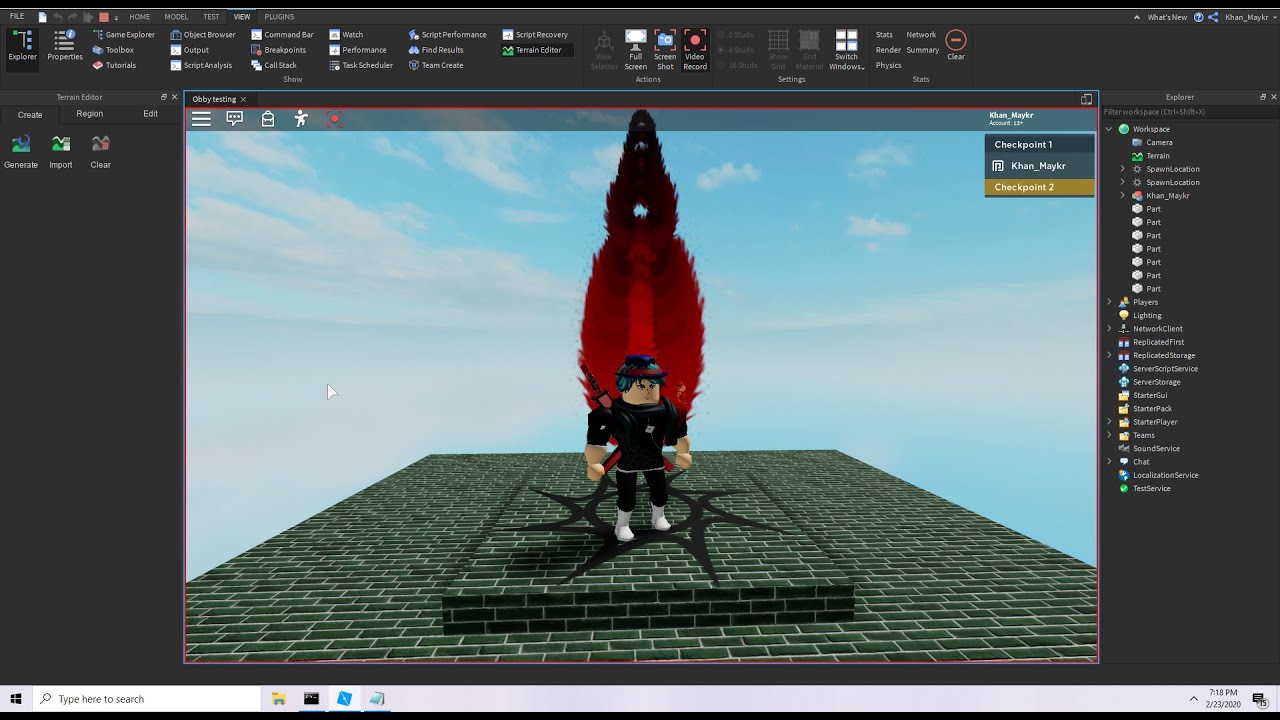Show Summary stats

(x=923, y=50)
